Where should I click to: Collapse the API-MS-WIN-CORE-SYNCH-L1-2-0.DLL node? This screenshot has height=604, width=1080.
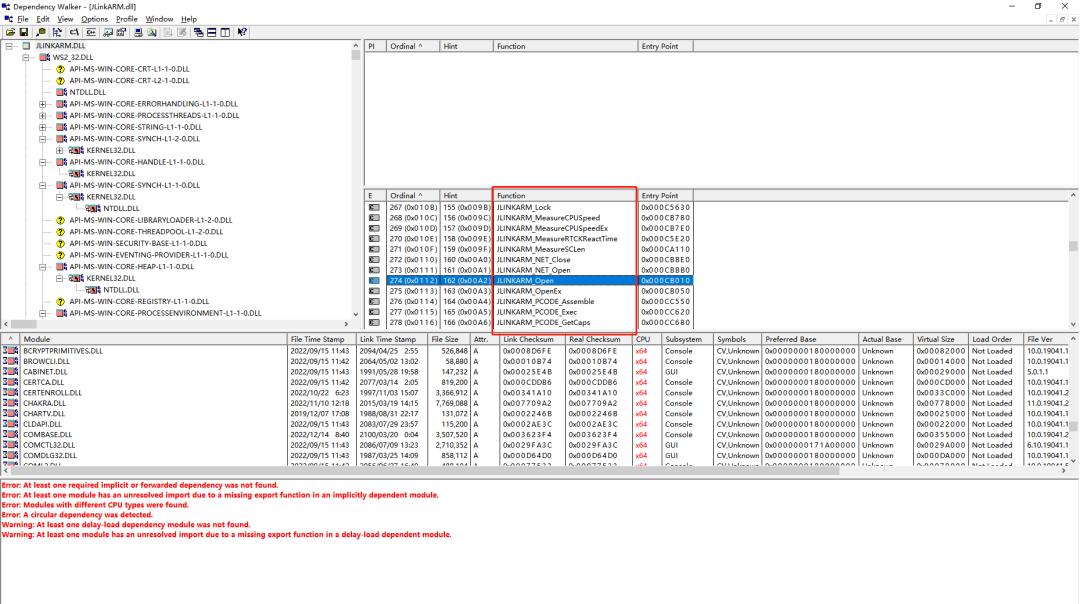[x=43, y=139]
